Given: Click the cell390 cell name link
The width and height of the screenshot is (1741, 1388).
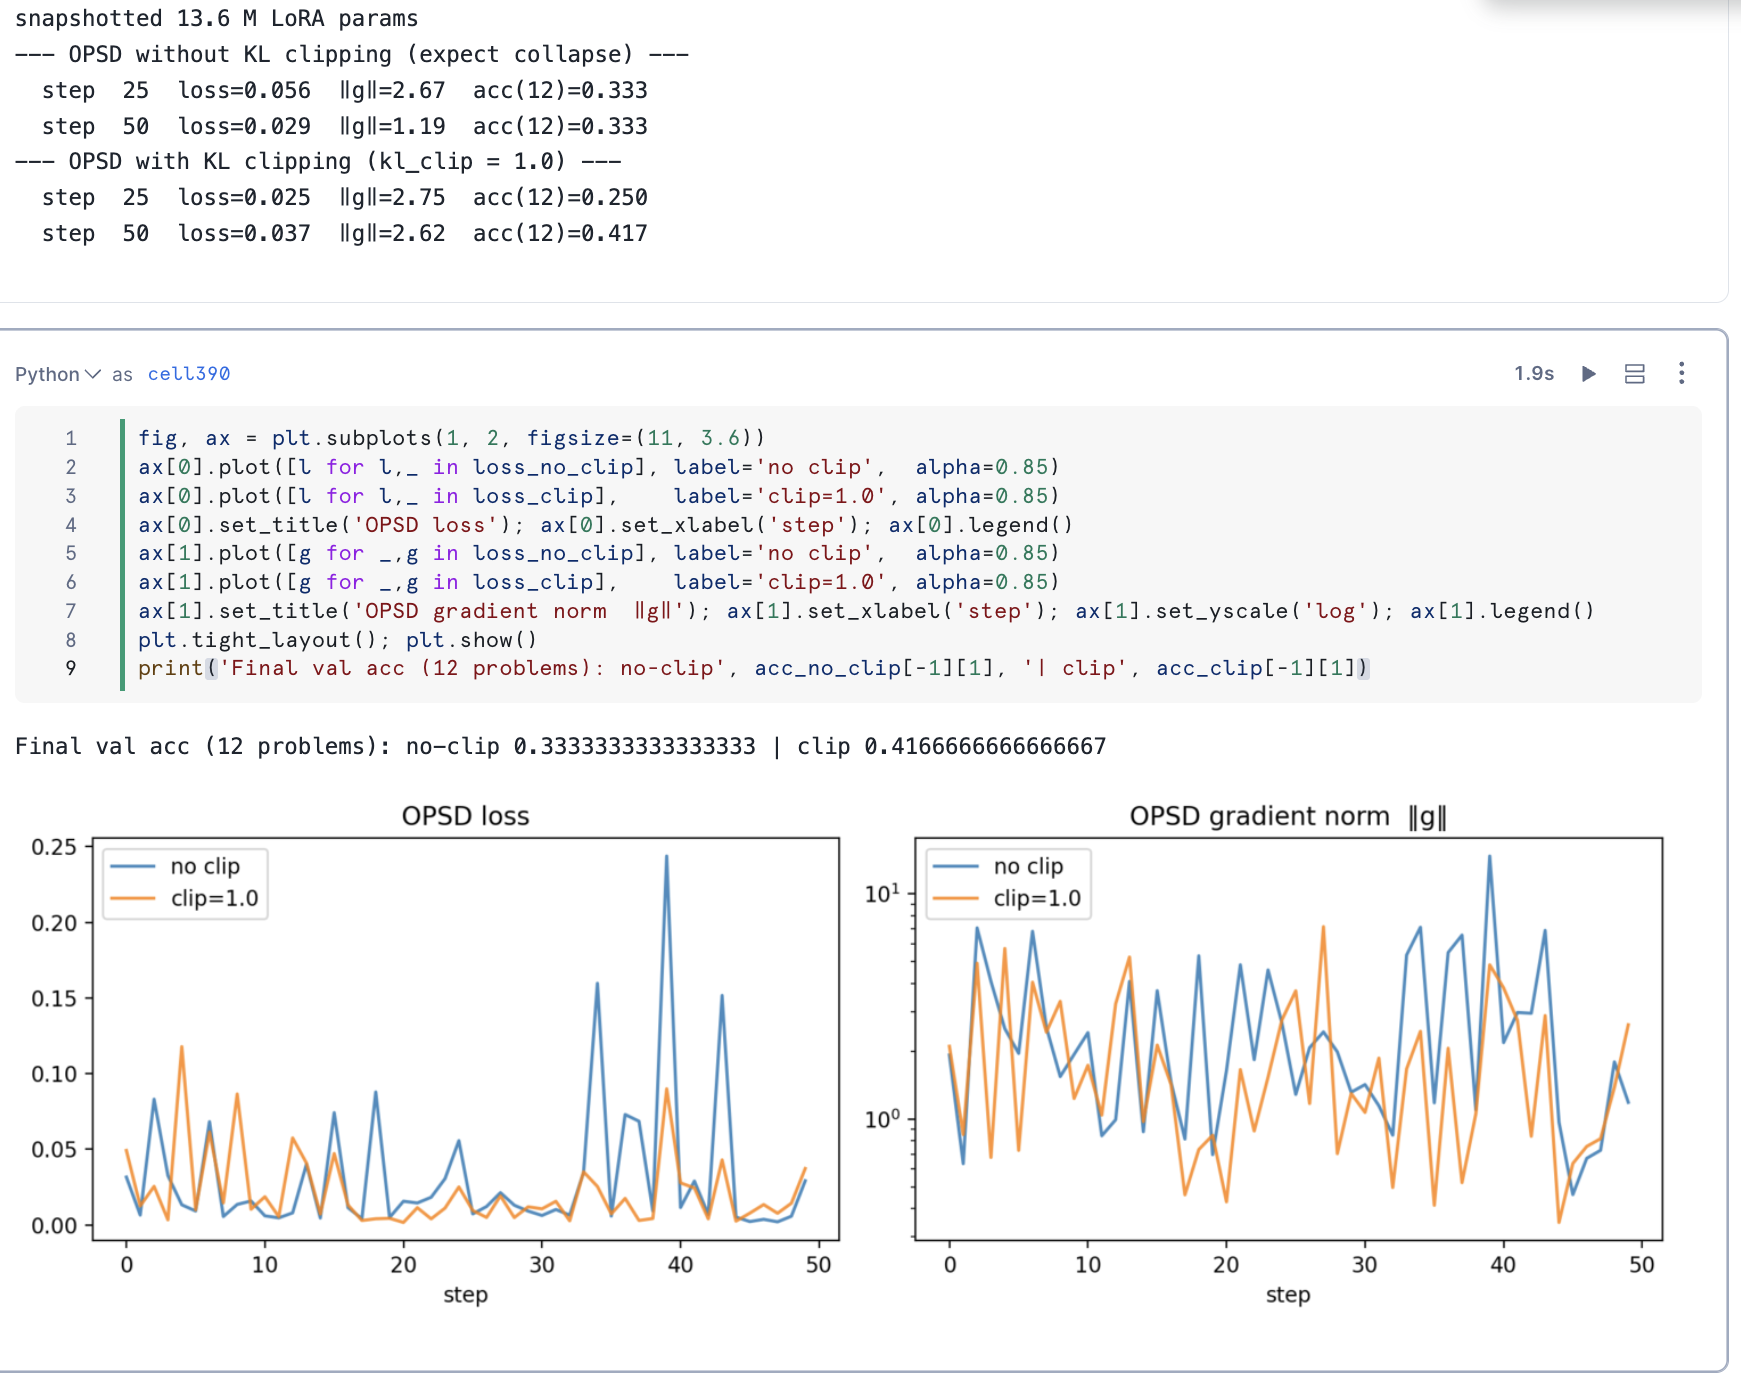Looking at the screenshot, I should [x=189, y=374].
